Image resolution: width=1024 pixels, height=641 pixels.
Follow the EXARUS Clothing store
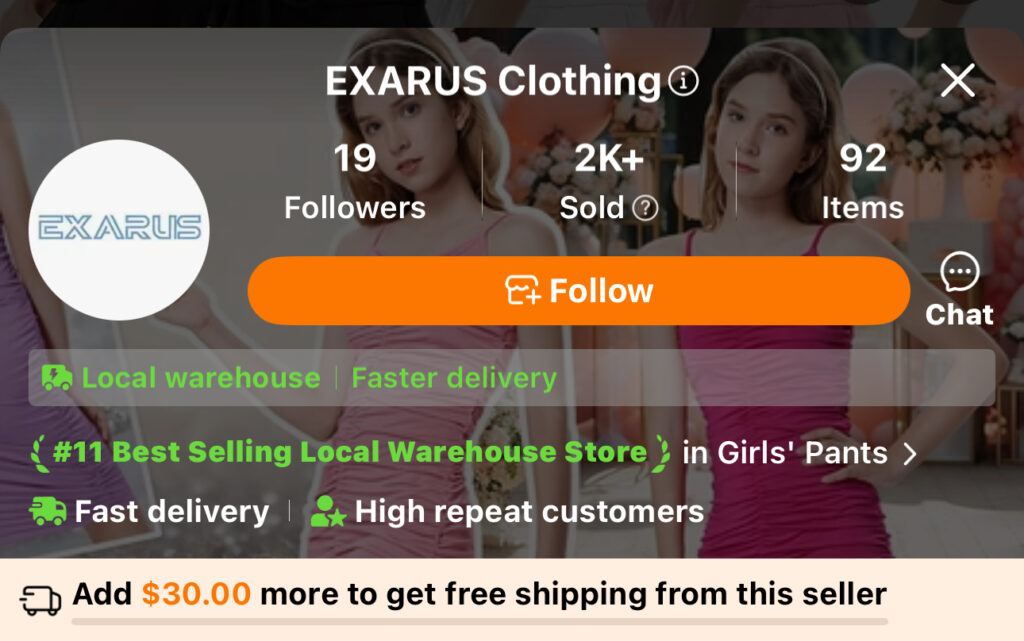pyautogui.click(x=579, y=290)
